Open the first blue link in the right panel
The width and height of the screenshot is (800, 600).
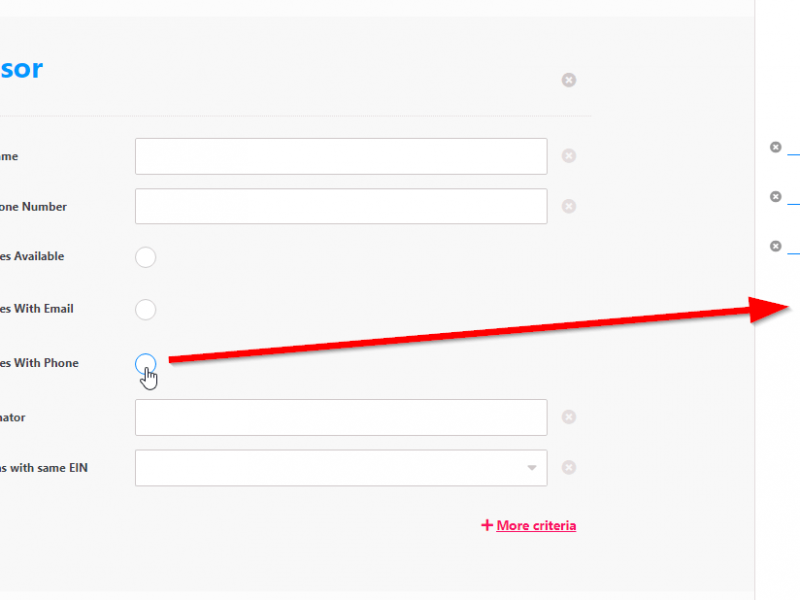pos(793,155)
